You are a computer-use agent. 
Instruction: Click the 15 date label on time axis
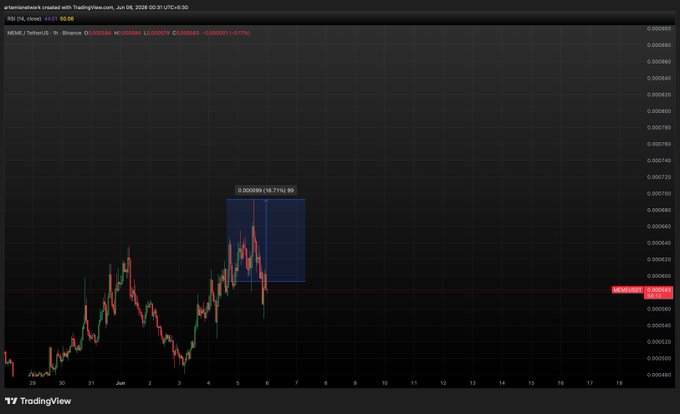[x=531, y=383]
